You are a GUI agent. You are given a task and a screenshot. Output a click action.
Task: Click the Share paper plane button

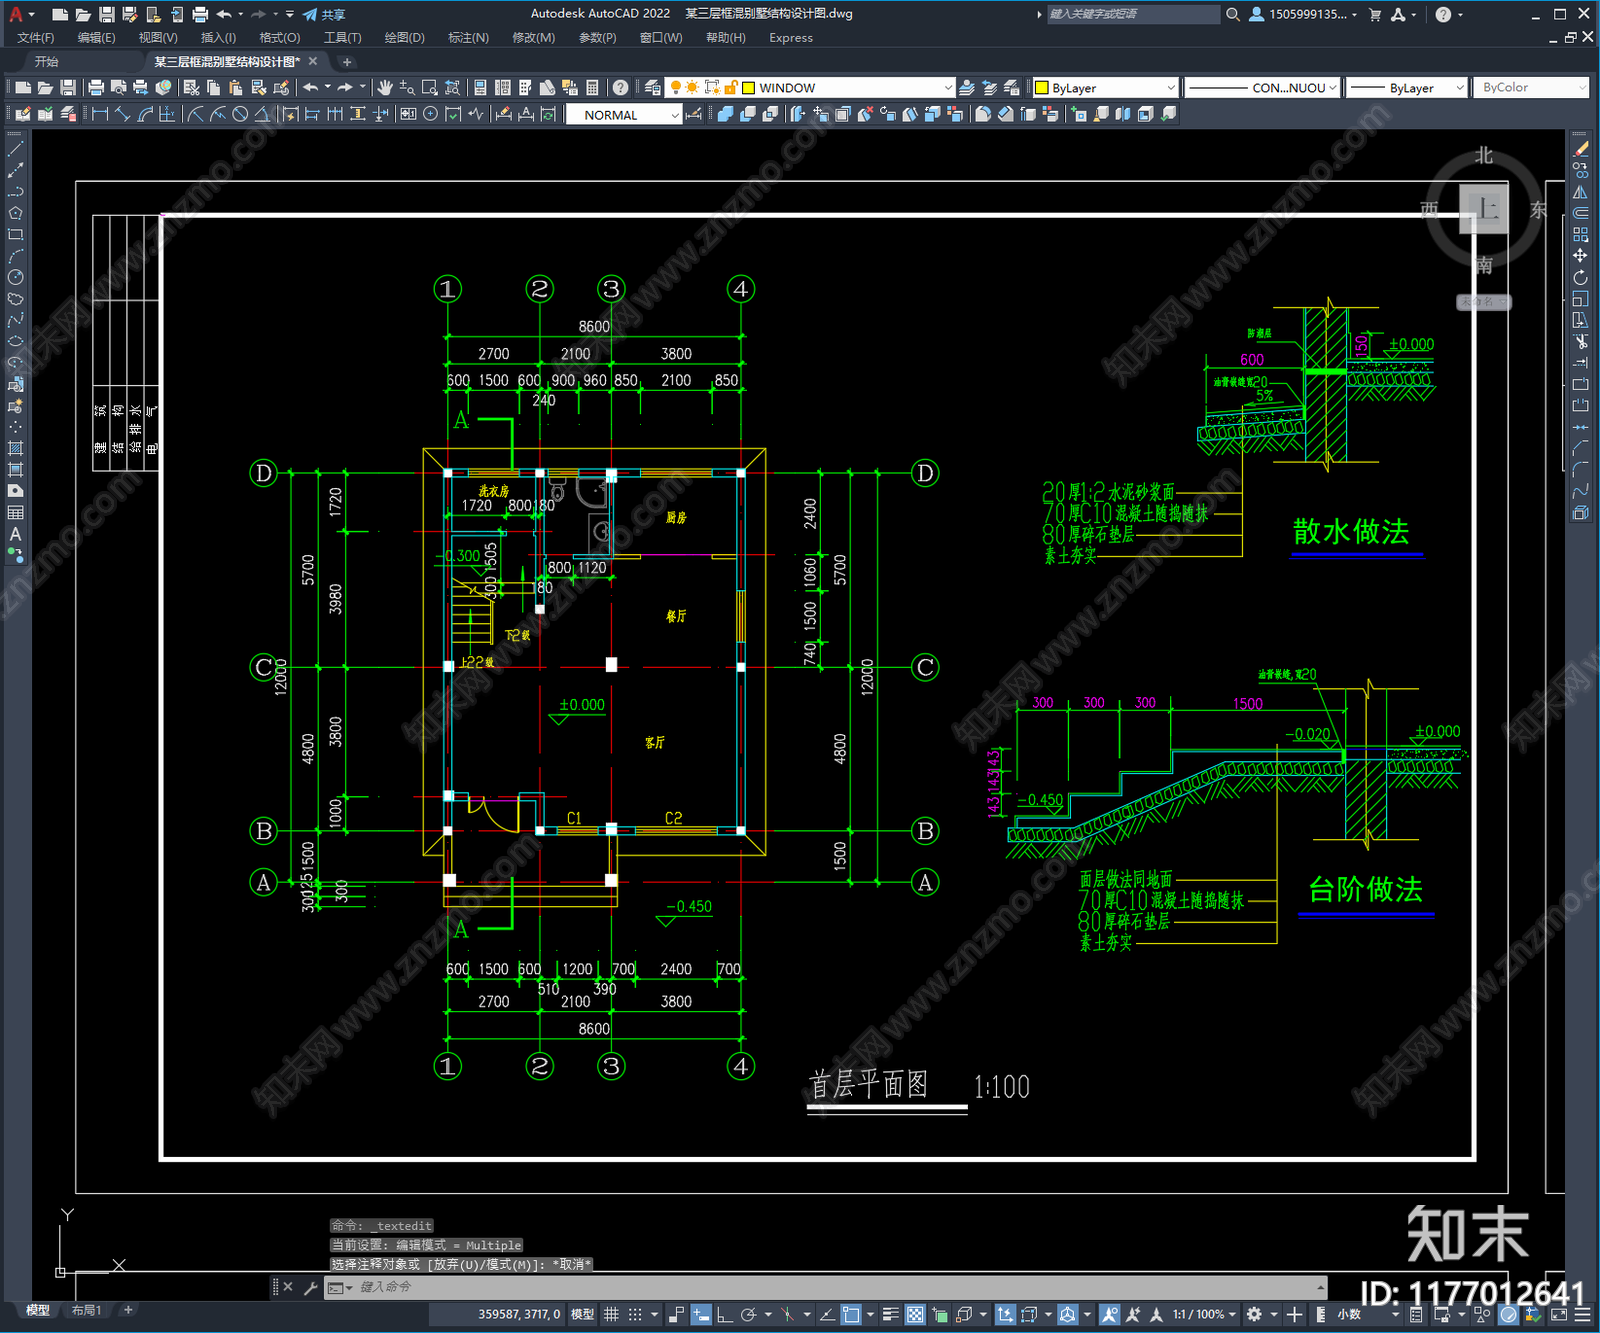coord(325,14)
